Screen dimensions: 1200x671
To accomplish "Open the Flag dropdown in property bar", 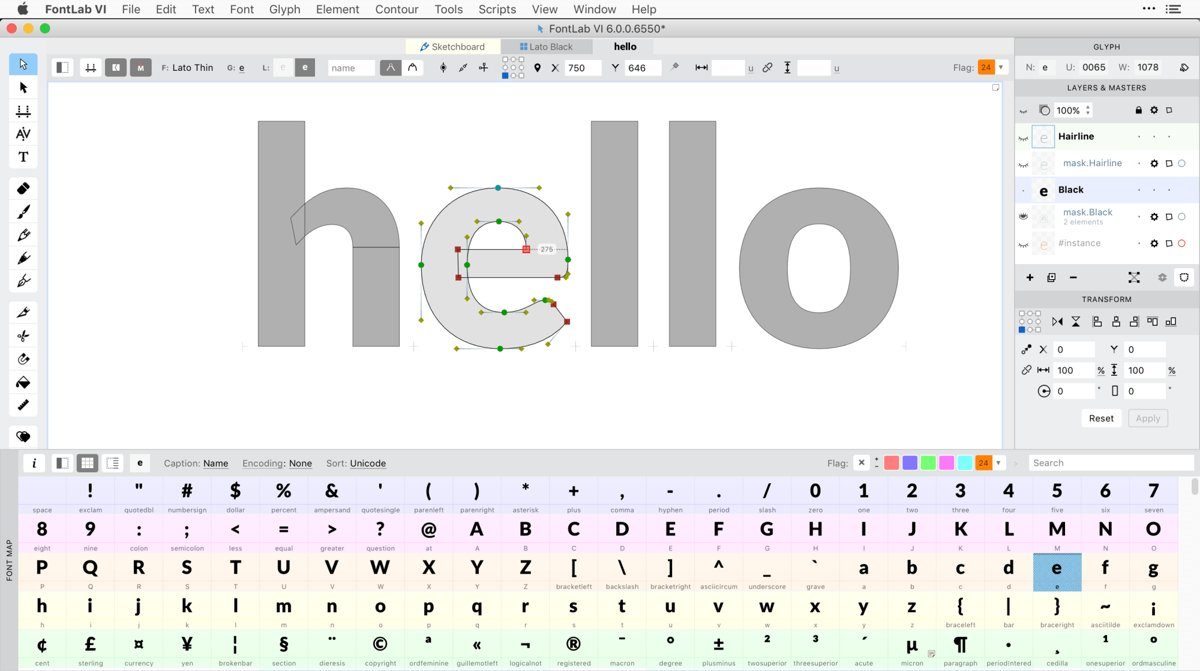I will (1002, 68).
